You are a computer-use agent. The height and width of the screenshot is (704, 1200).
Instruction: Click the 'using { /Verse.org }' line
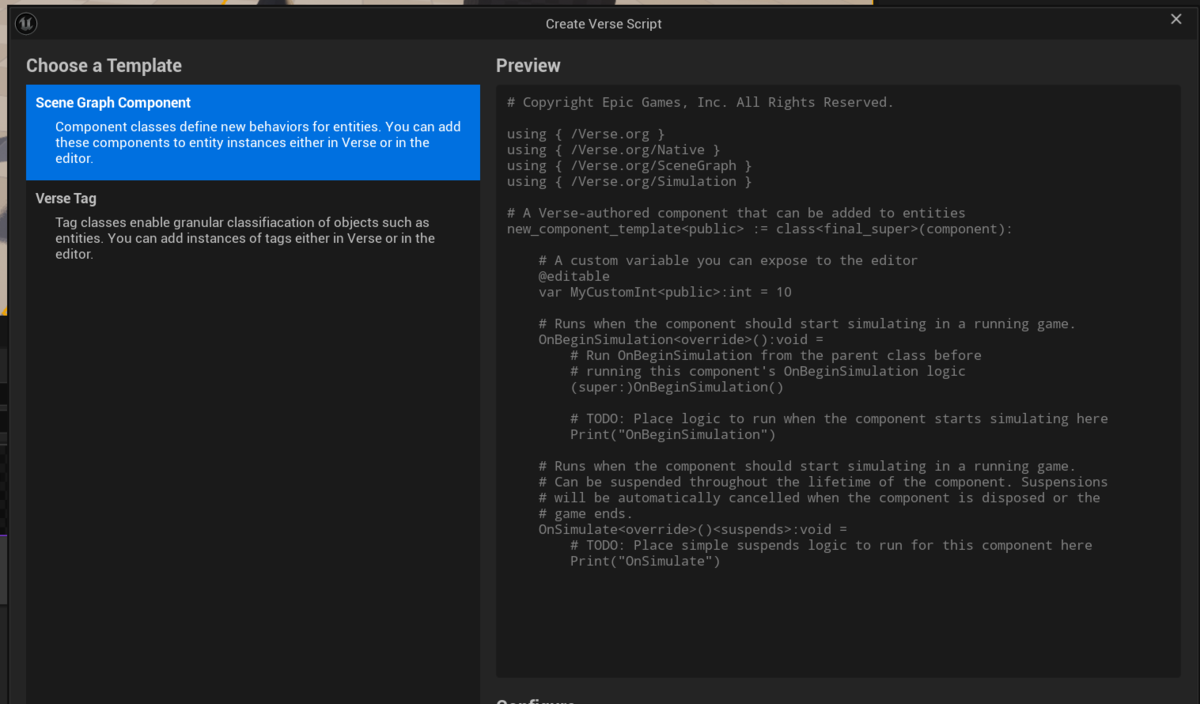pos(586,134)
